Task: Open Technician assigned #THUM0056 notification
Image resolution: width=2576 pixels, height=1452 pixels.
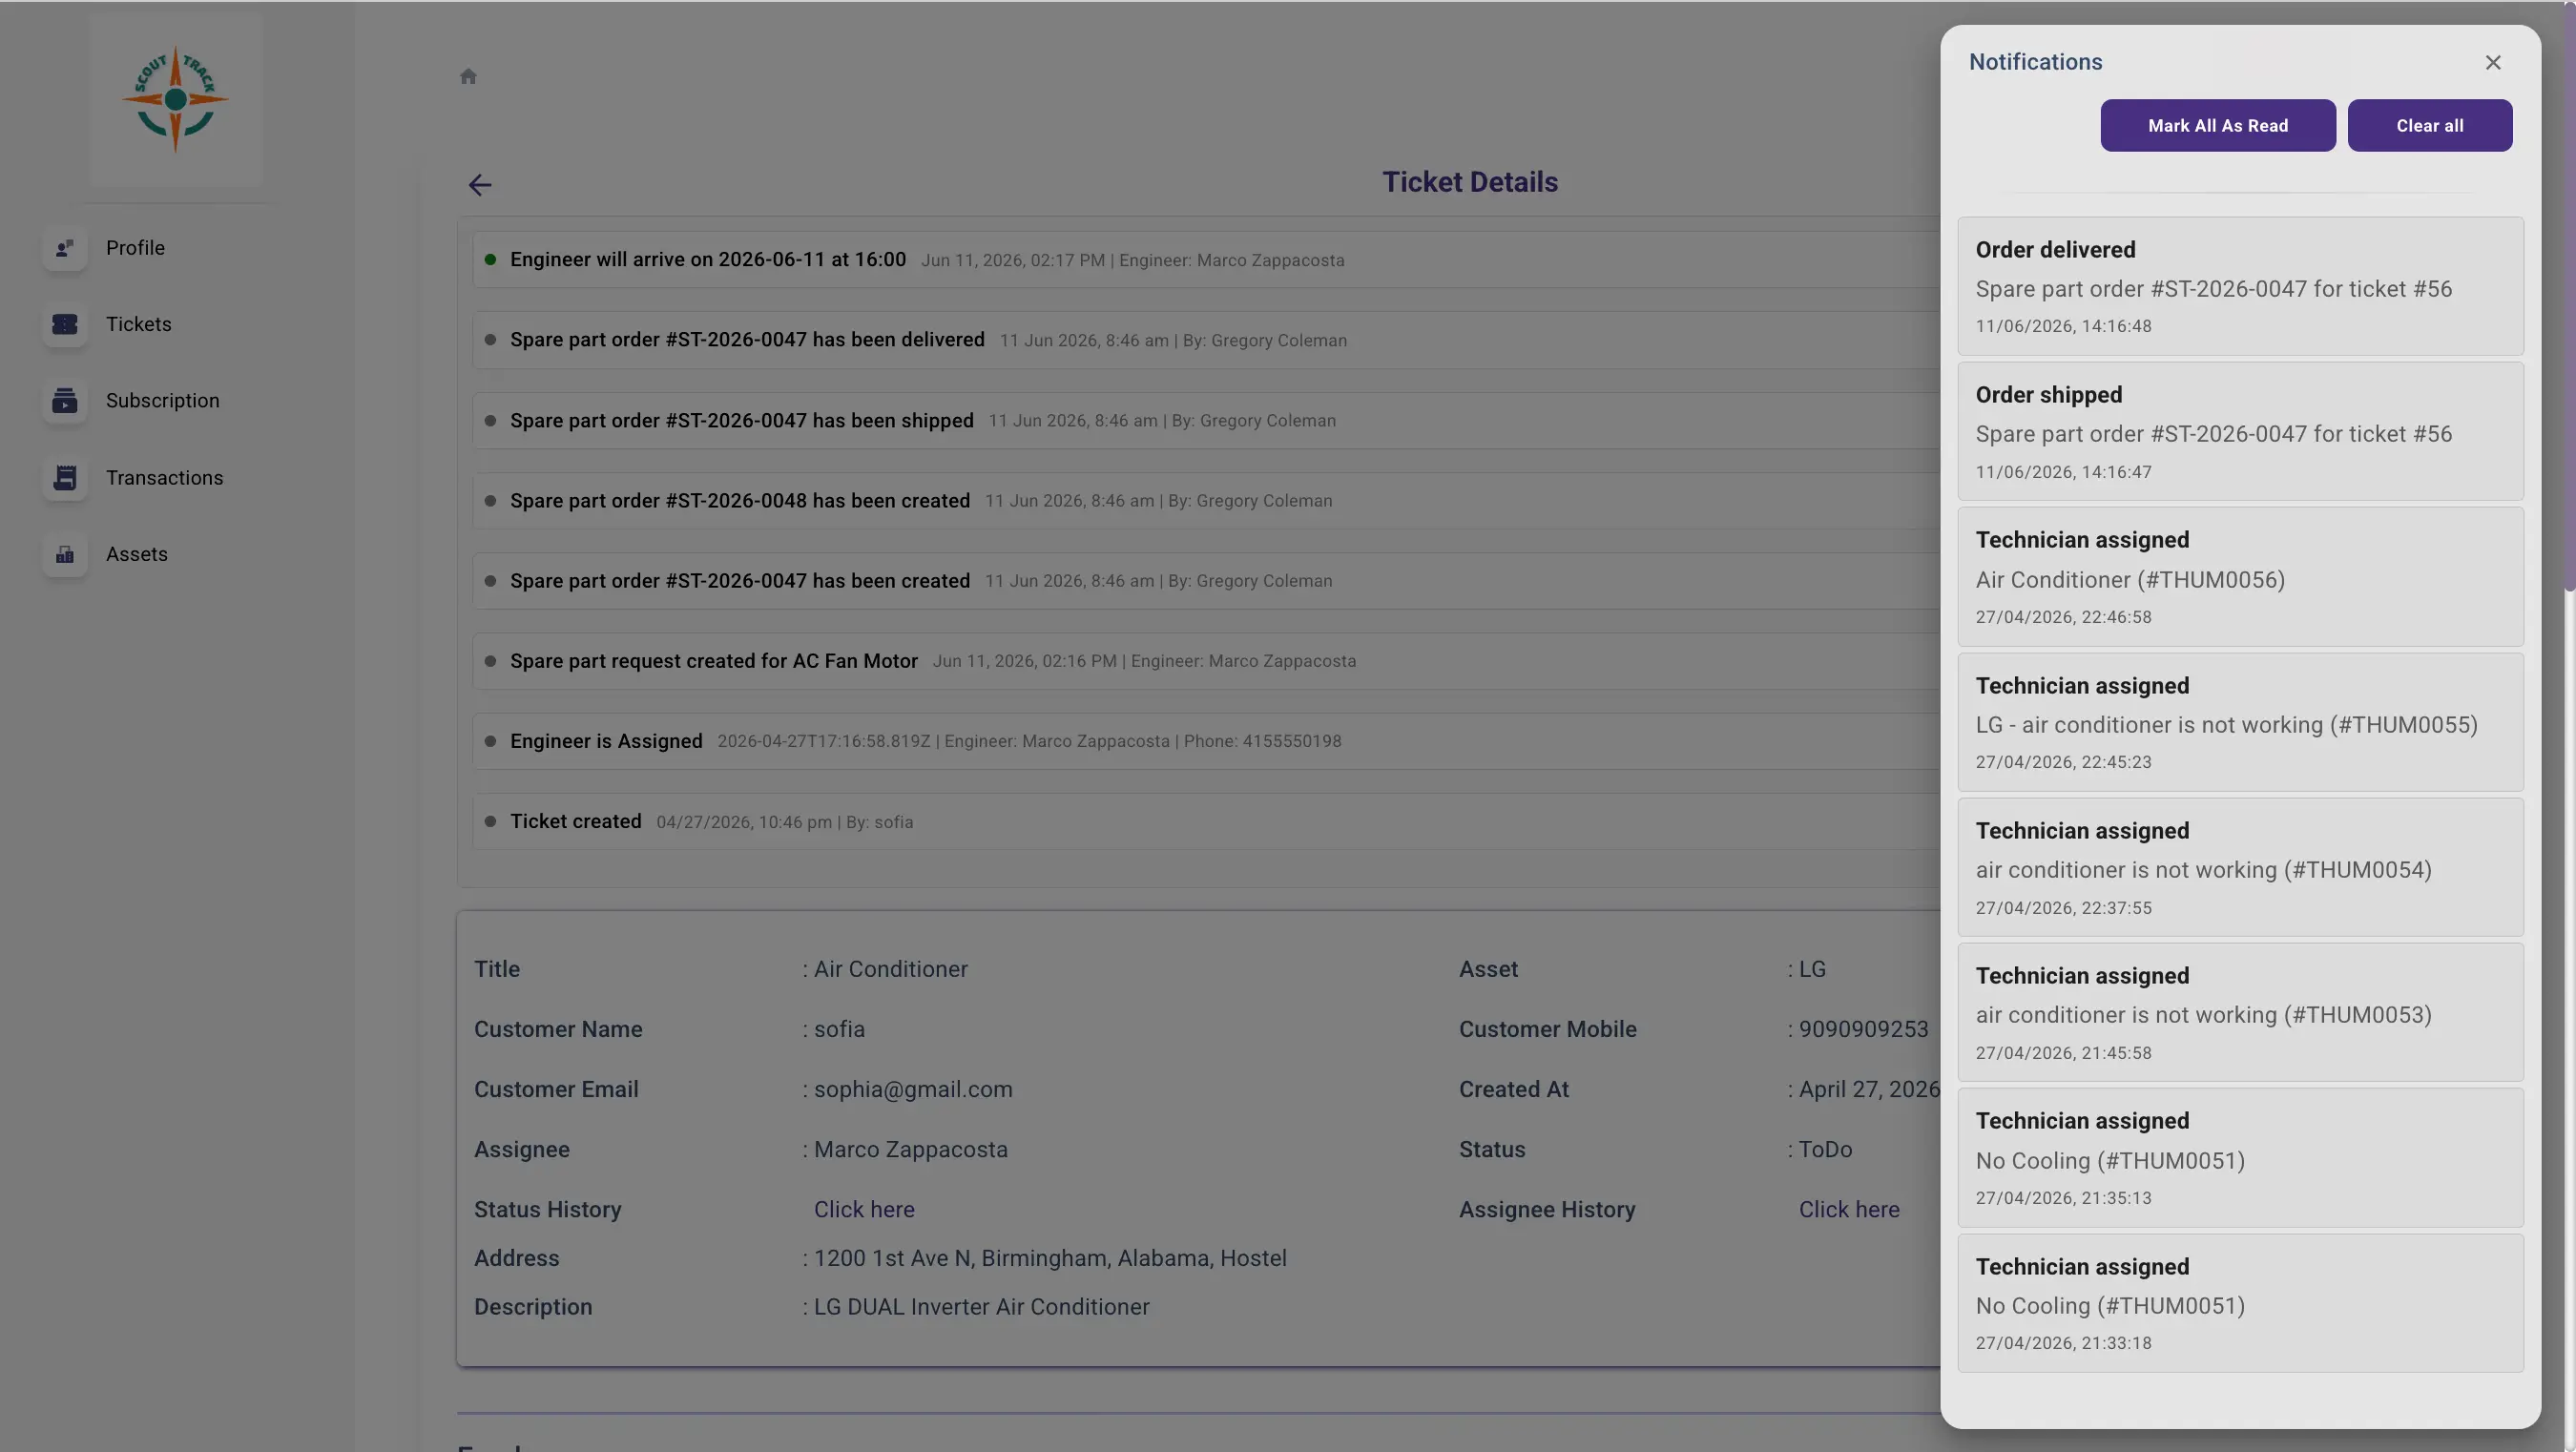Action: [x=2240, y=577]
